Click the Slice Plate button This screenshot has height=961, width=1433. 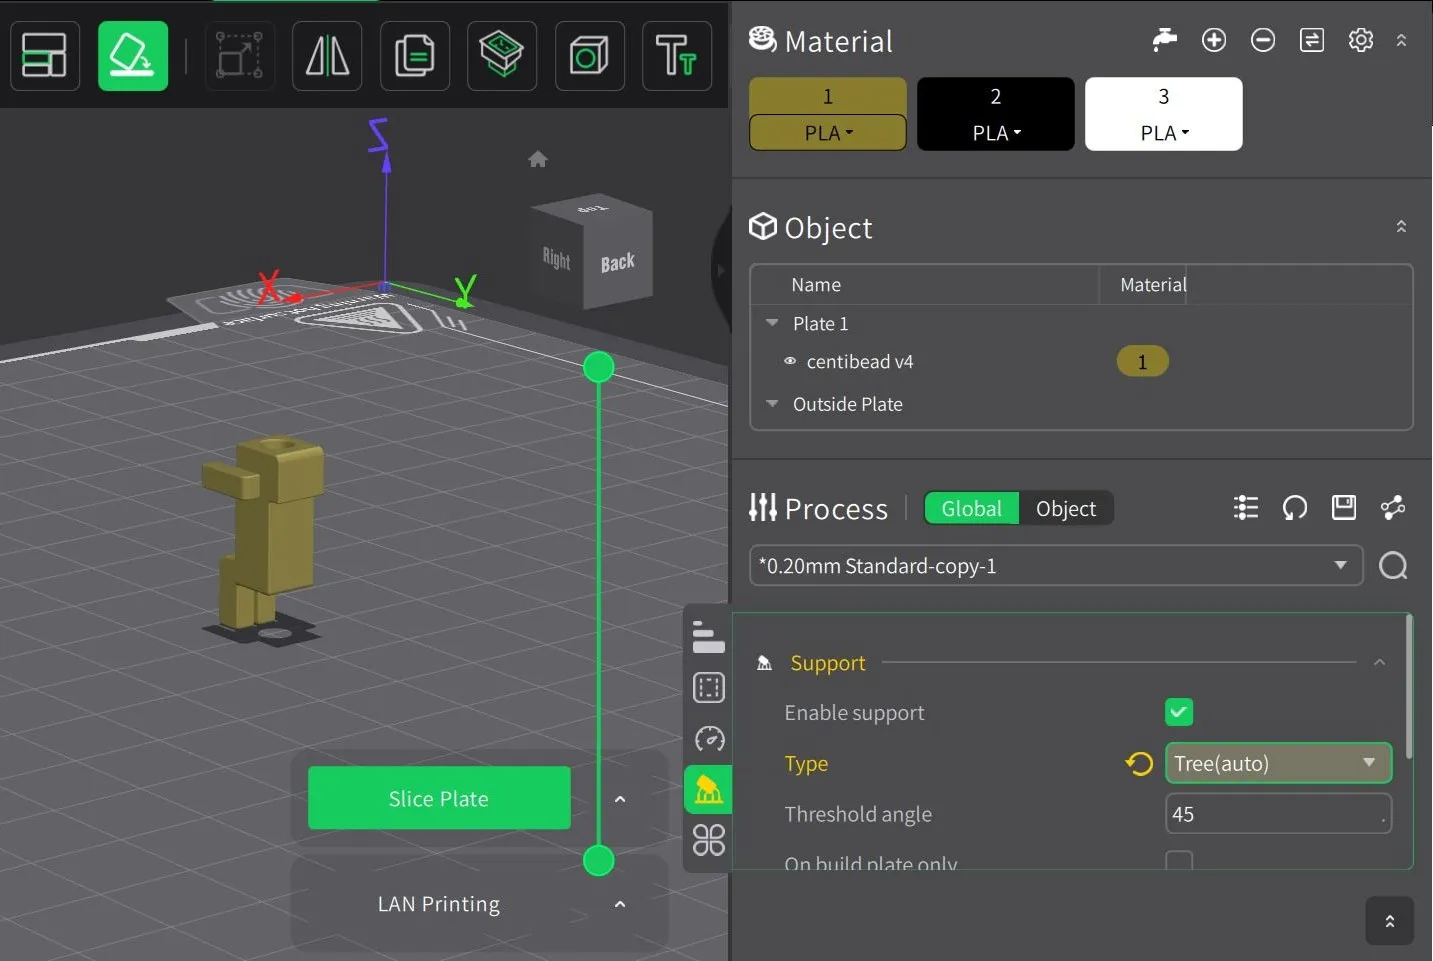(439, 798)
